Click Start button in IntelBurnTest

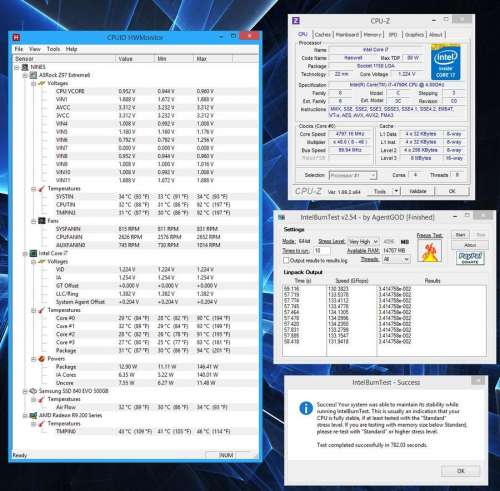[460, 235]
